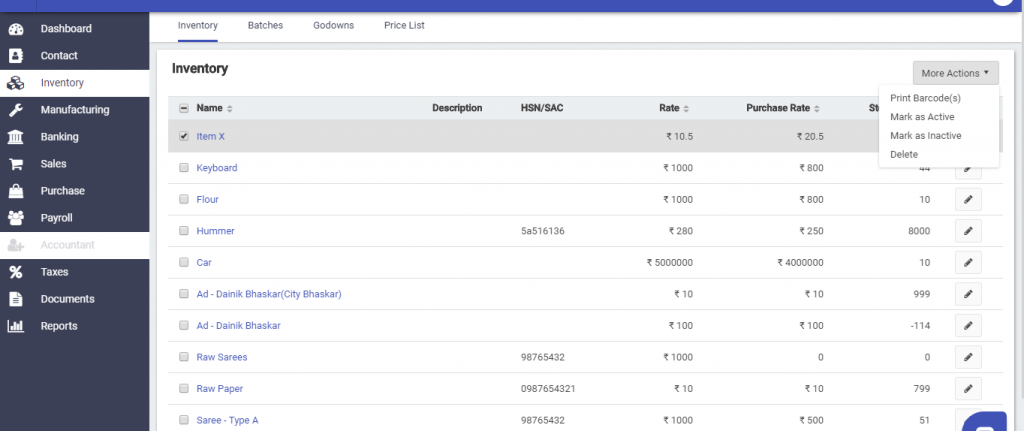Screen dimensions: 1024x431
Task: Tick the Keyboard row checkbox
Action: (x=184, y=168)
